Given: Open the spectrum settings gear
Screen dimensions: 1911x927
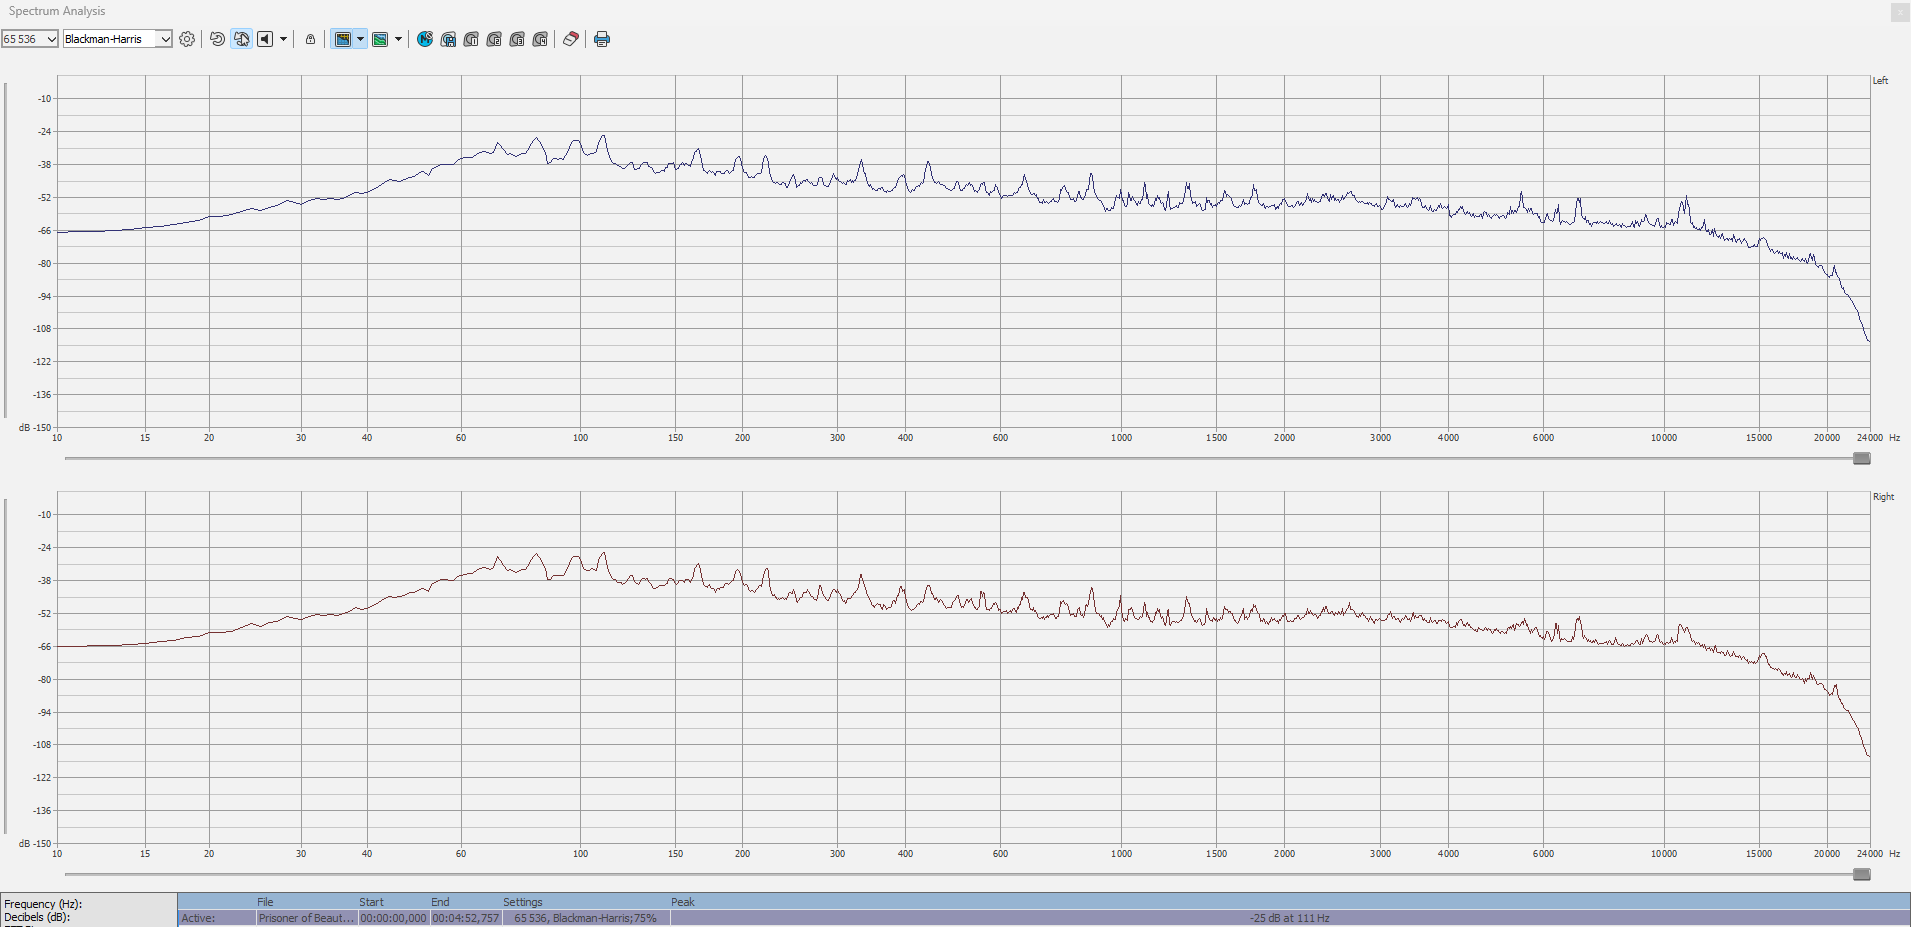Looking at the screenshot, I should pyautogui.click(x=187, y=39).
